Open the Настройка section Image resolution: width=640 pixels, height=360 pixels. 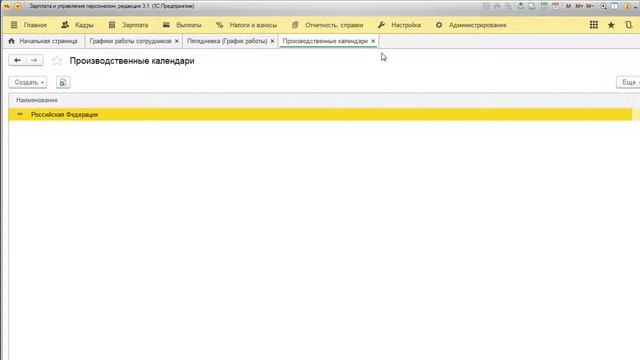pos(399,25)
